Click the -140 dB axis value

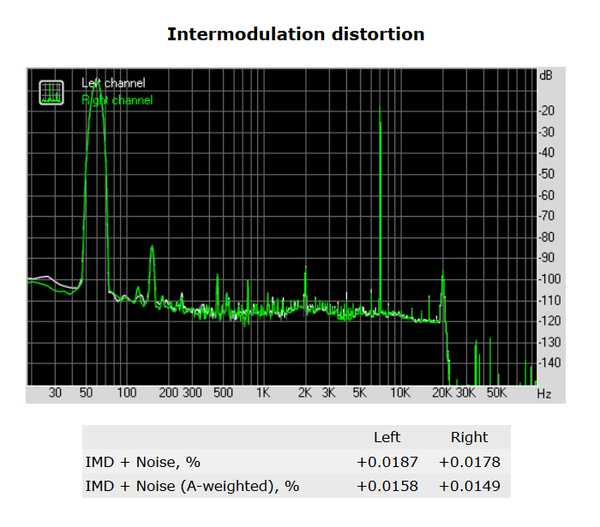549,362
